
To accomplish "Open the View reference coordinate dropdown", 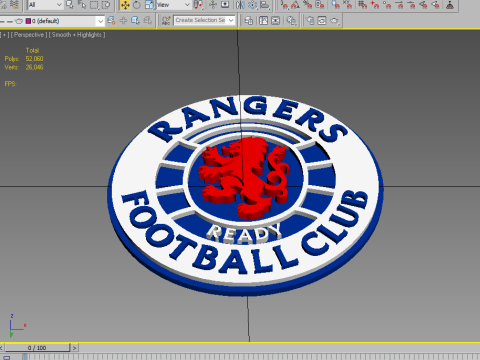I will point(173,5).
